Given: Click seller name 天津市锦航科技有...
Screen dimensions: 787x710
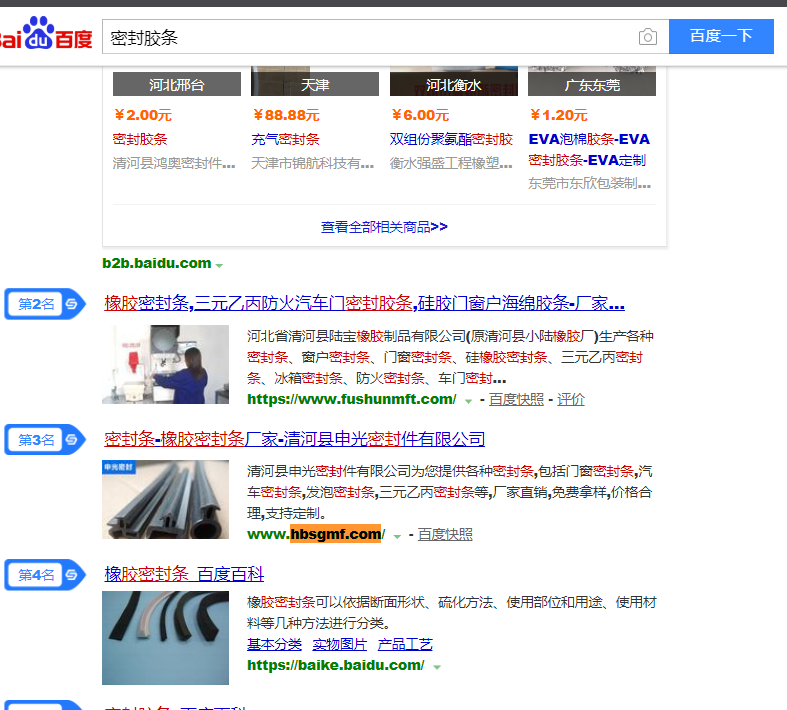Looking at the screenshot, I should pos(312,163).
